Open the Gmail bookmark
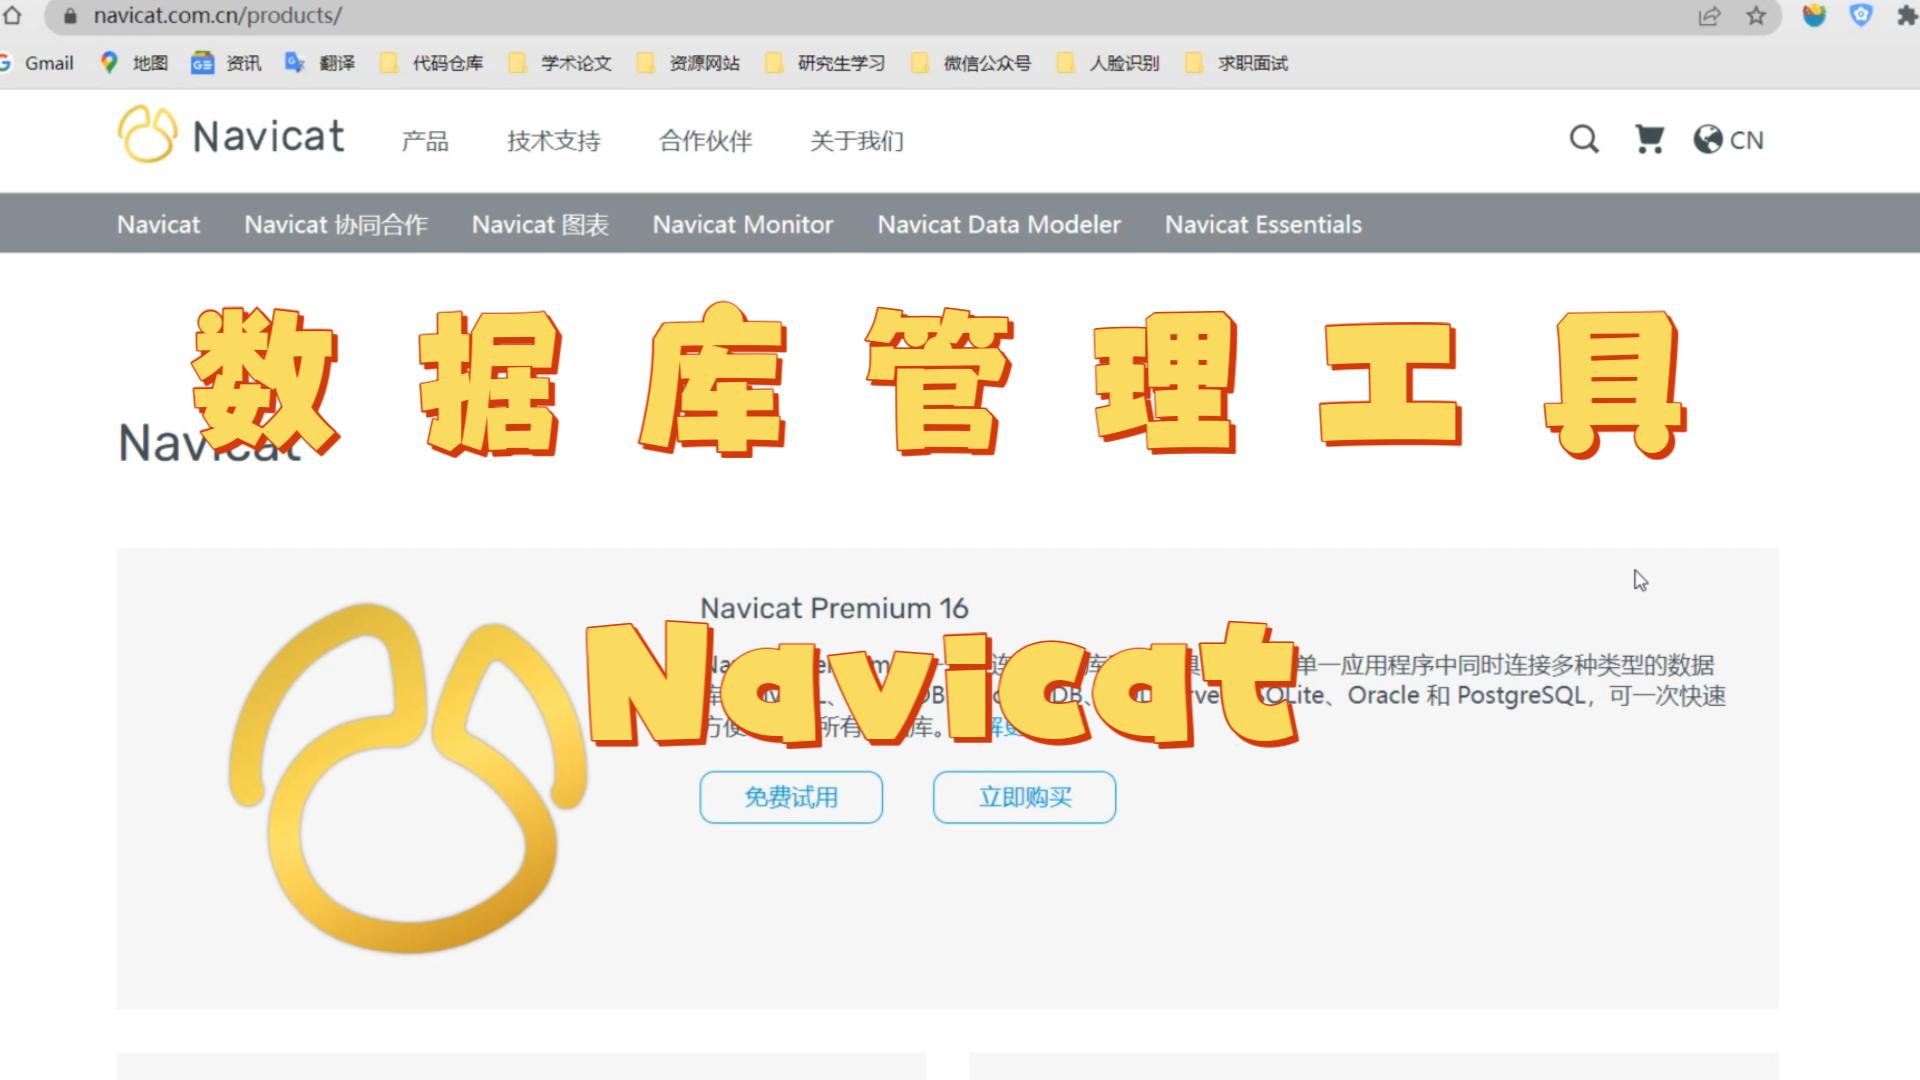This screenshot has height=1080, width=1920. [38, 63]
